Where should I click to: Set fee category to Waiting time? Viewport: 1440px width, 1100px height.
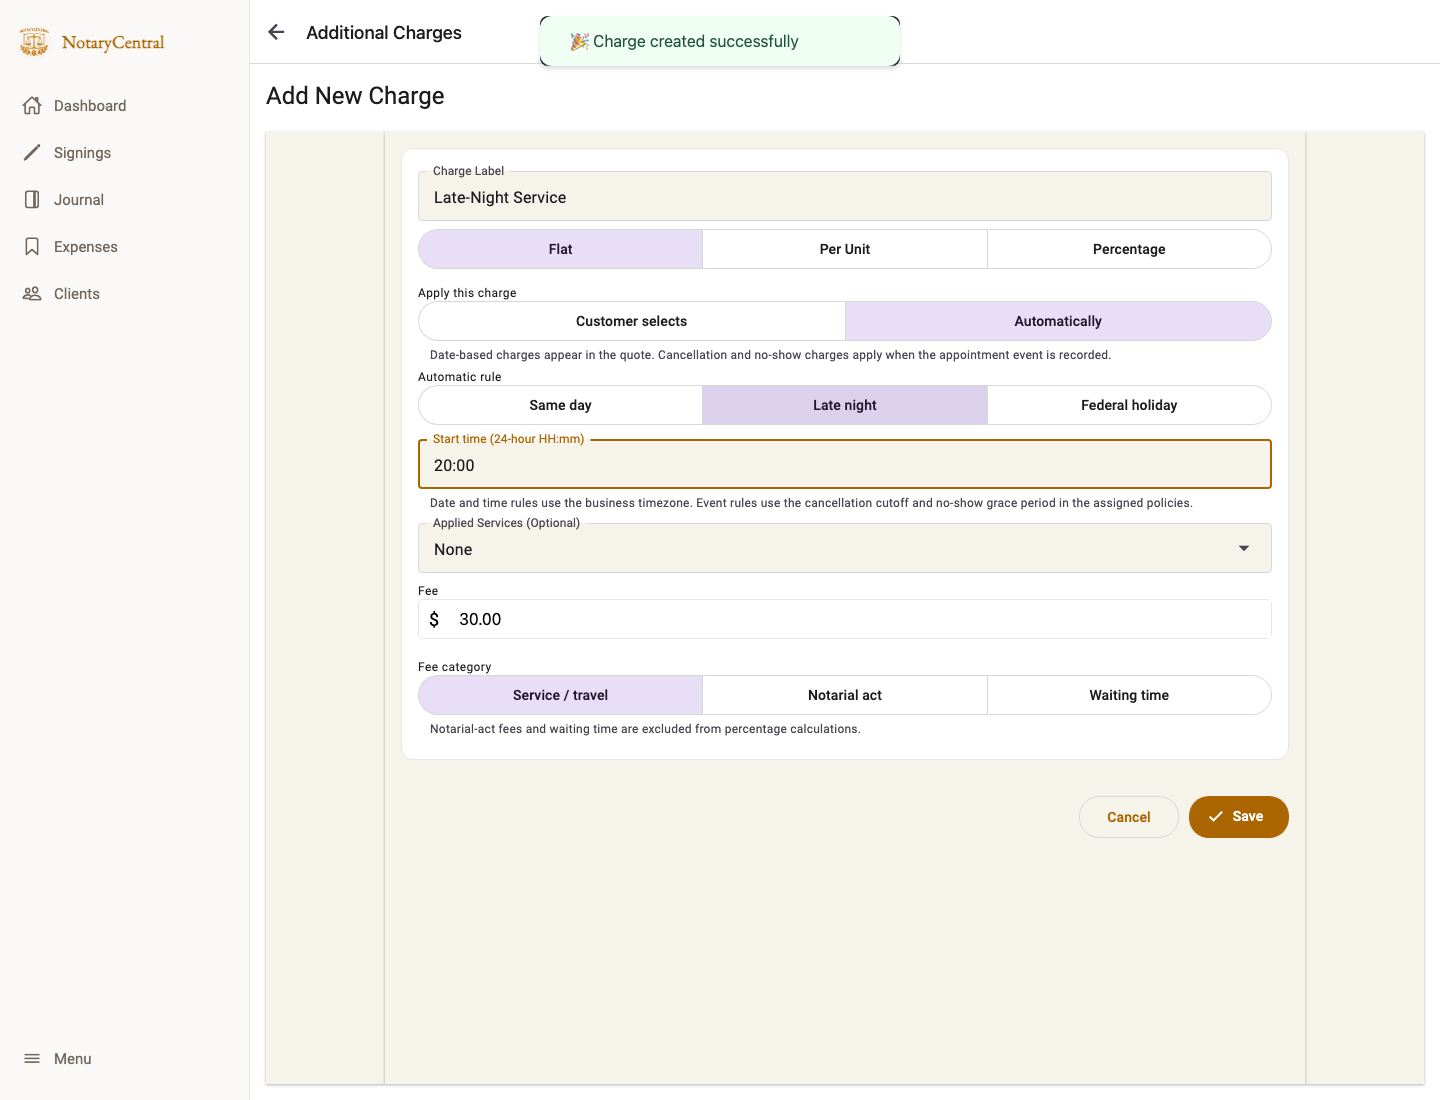click(1129, 695)
